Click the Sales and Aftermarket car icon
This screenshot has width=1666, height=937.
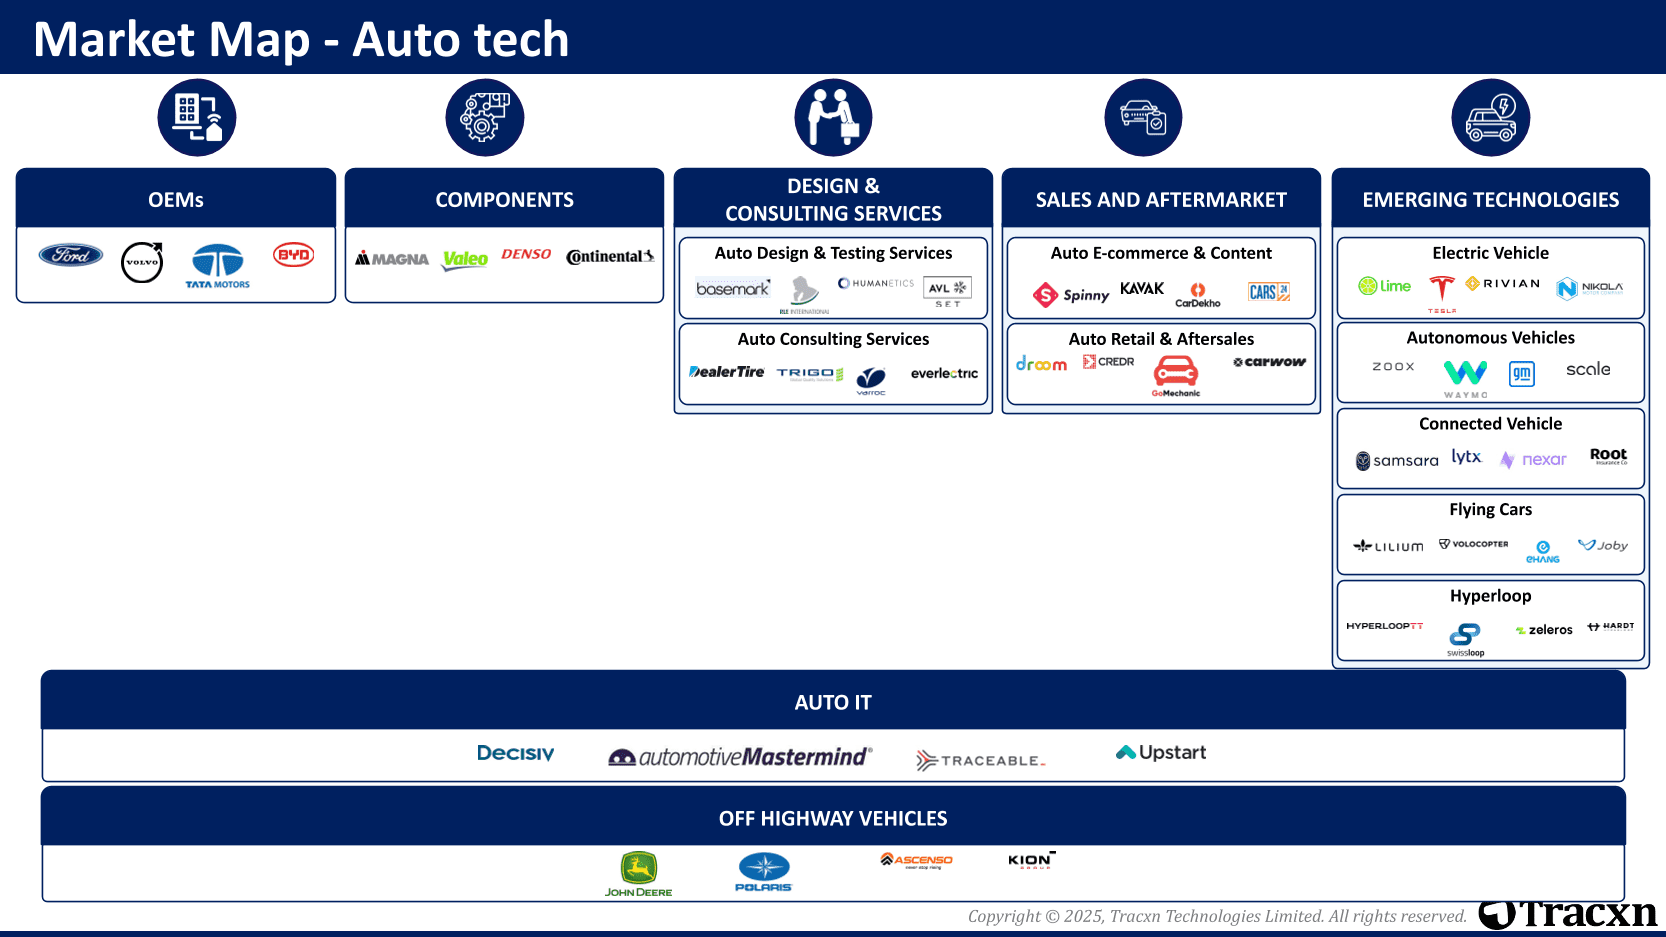1143,118
